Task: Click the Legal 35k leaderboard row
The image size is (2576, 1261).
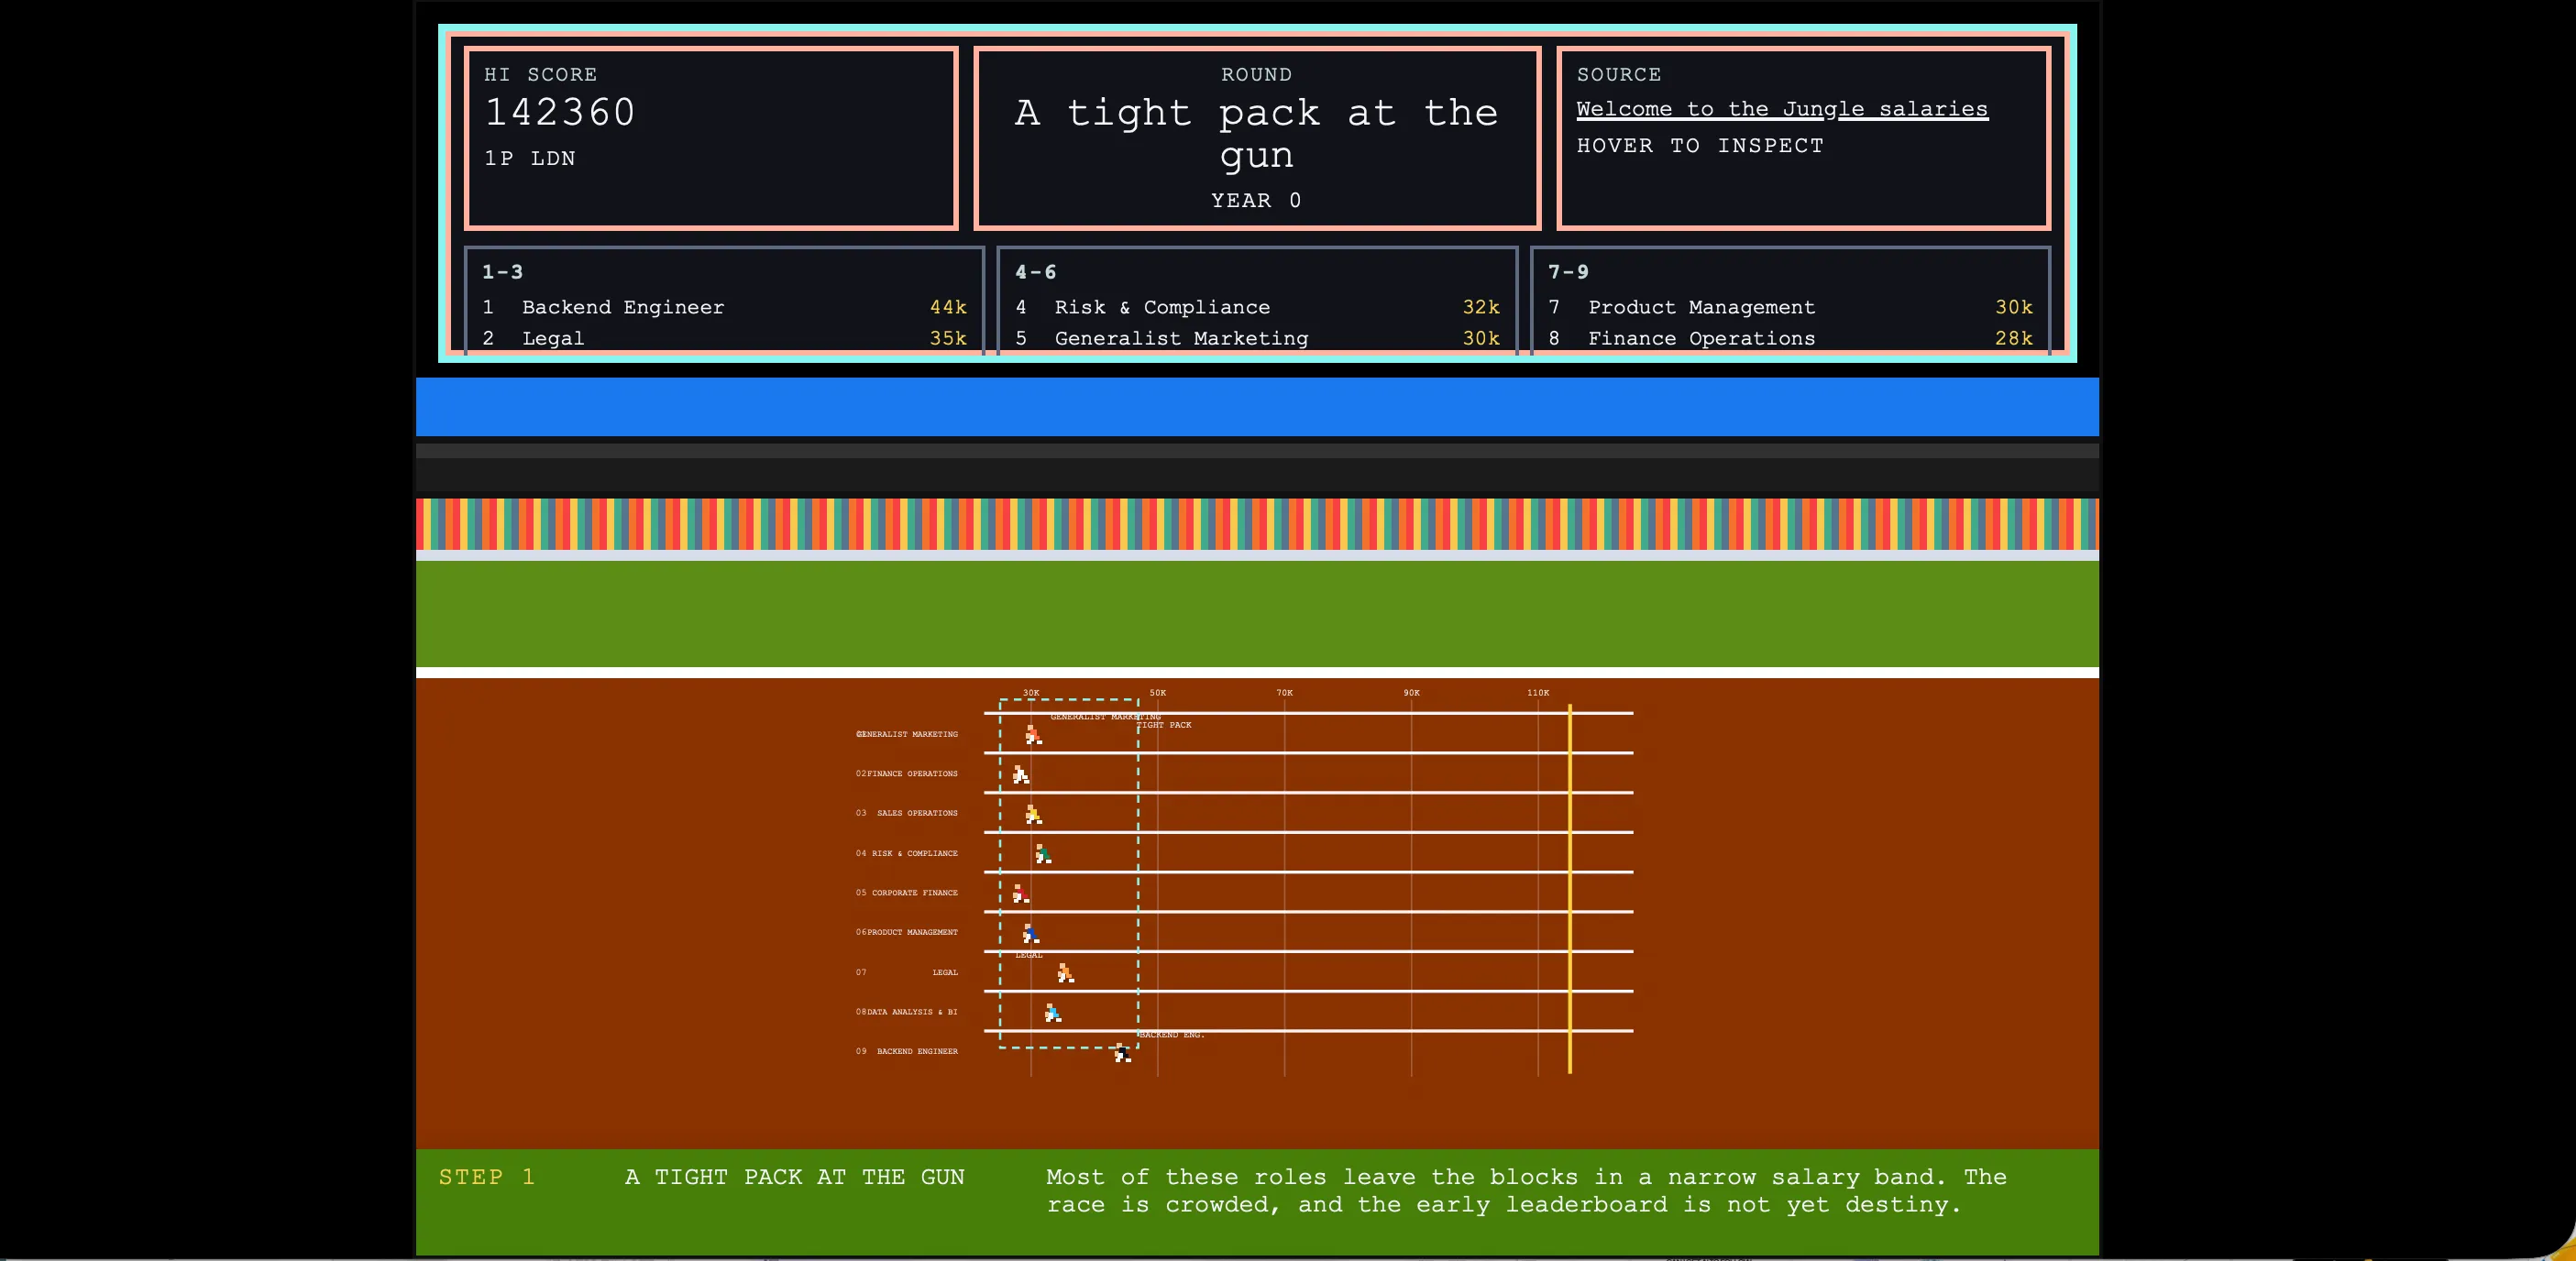Action: (x=724, y=338)
